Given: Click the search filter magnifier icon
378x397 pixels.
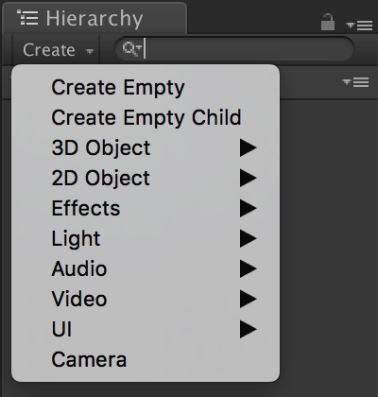Looking at the screenshot, I should [132, 49].
